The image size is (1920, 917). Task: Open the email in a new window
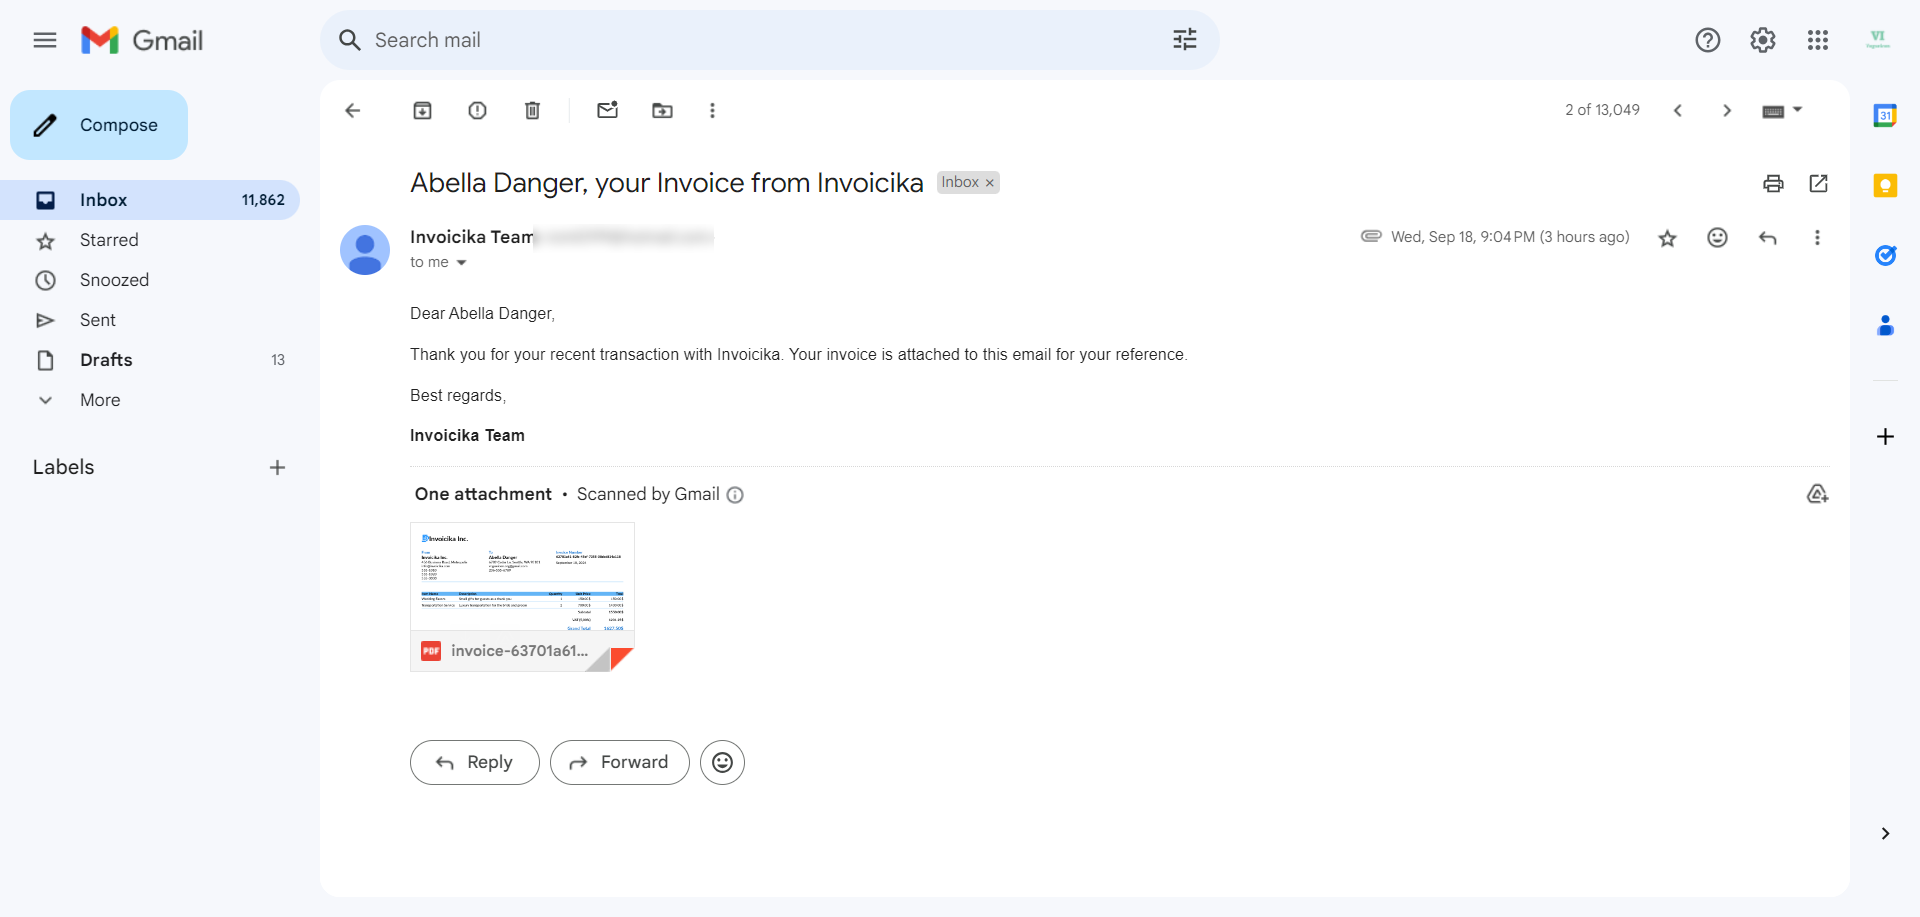pyautogui.click(x=1819, y=183)
